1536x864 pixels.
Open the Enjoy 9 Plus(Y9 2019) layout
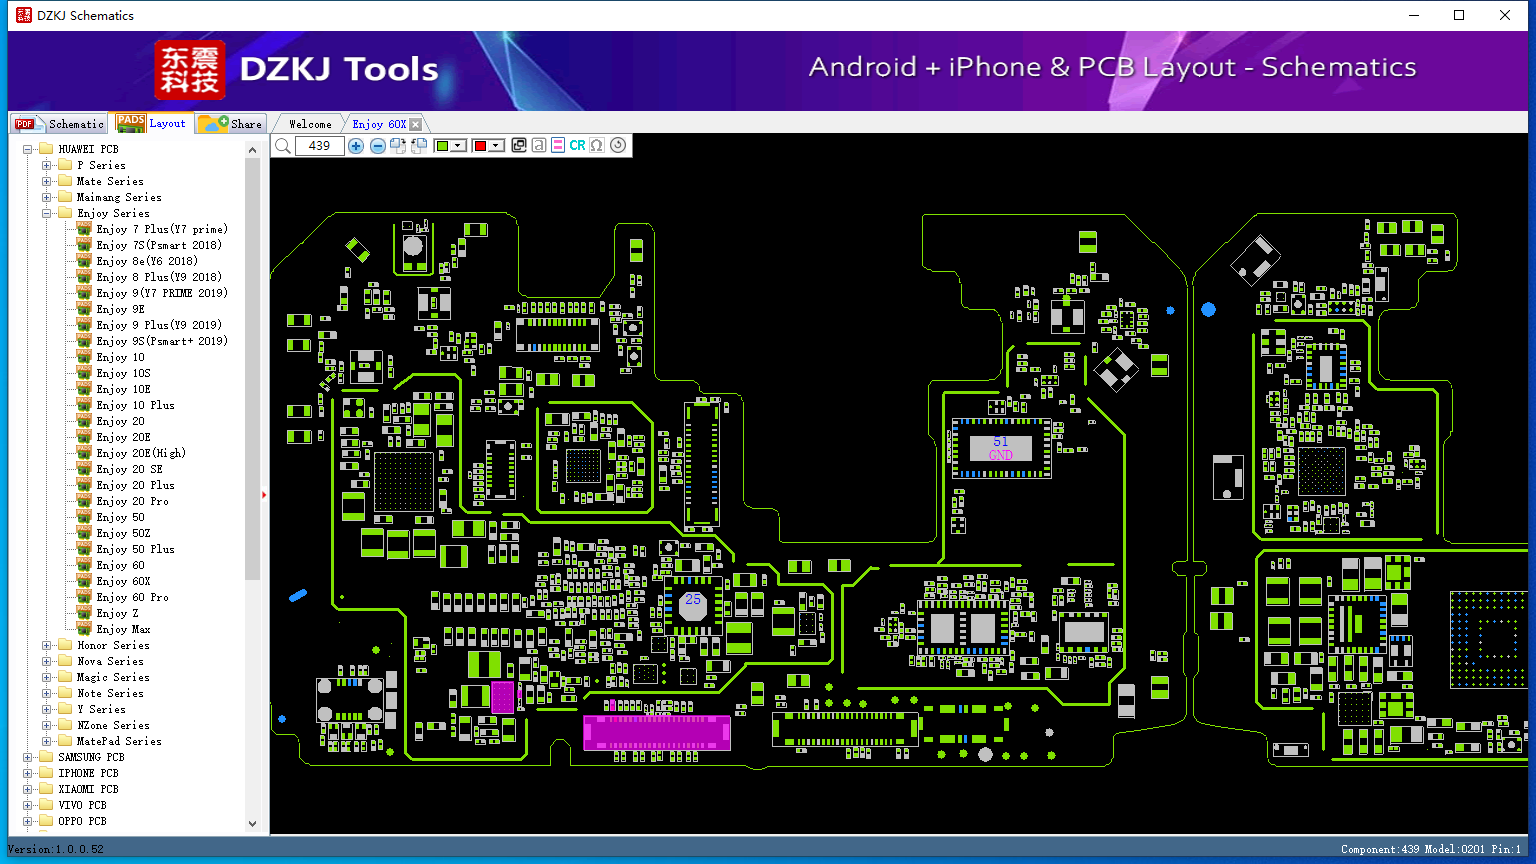159,325
